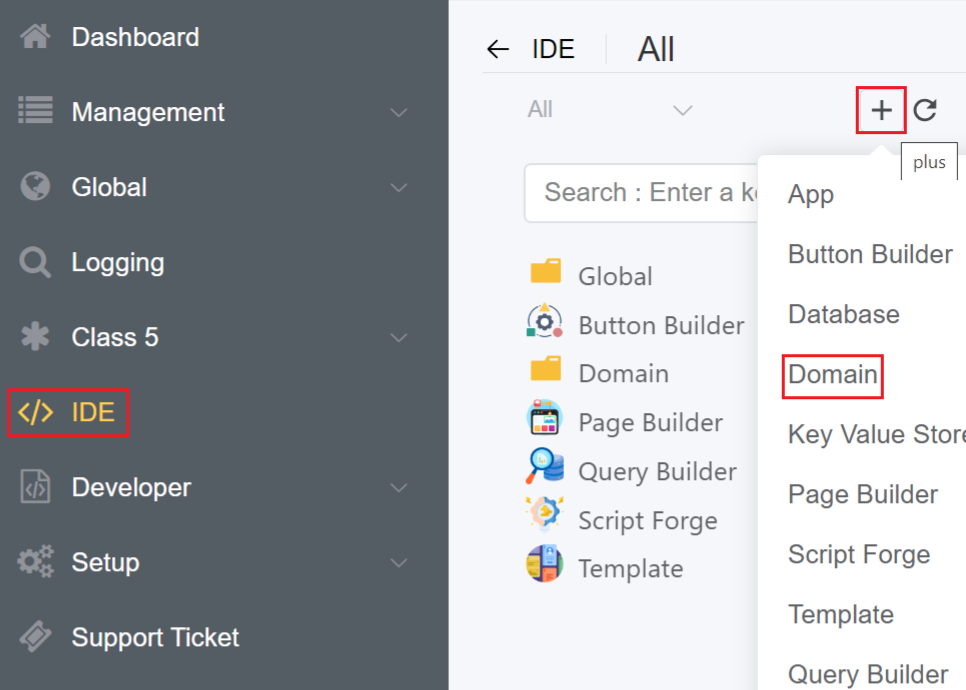Open the Page Builder icon in list

point(545,419)
